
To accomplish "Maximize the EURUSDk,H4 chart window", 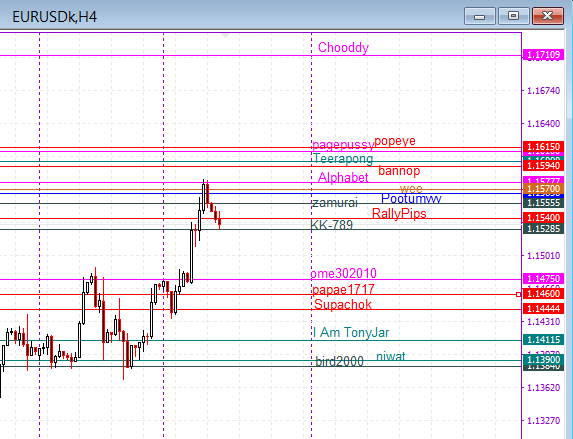I will pos(513,16).
